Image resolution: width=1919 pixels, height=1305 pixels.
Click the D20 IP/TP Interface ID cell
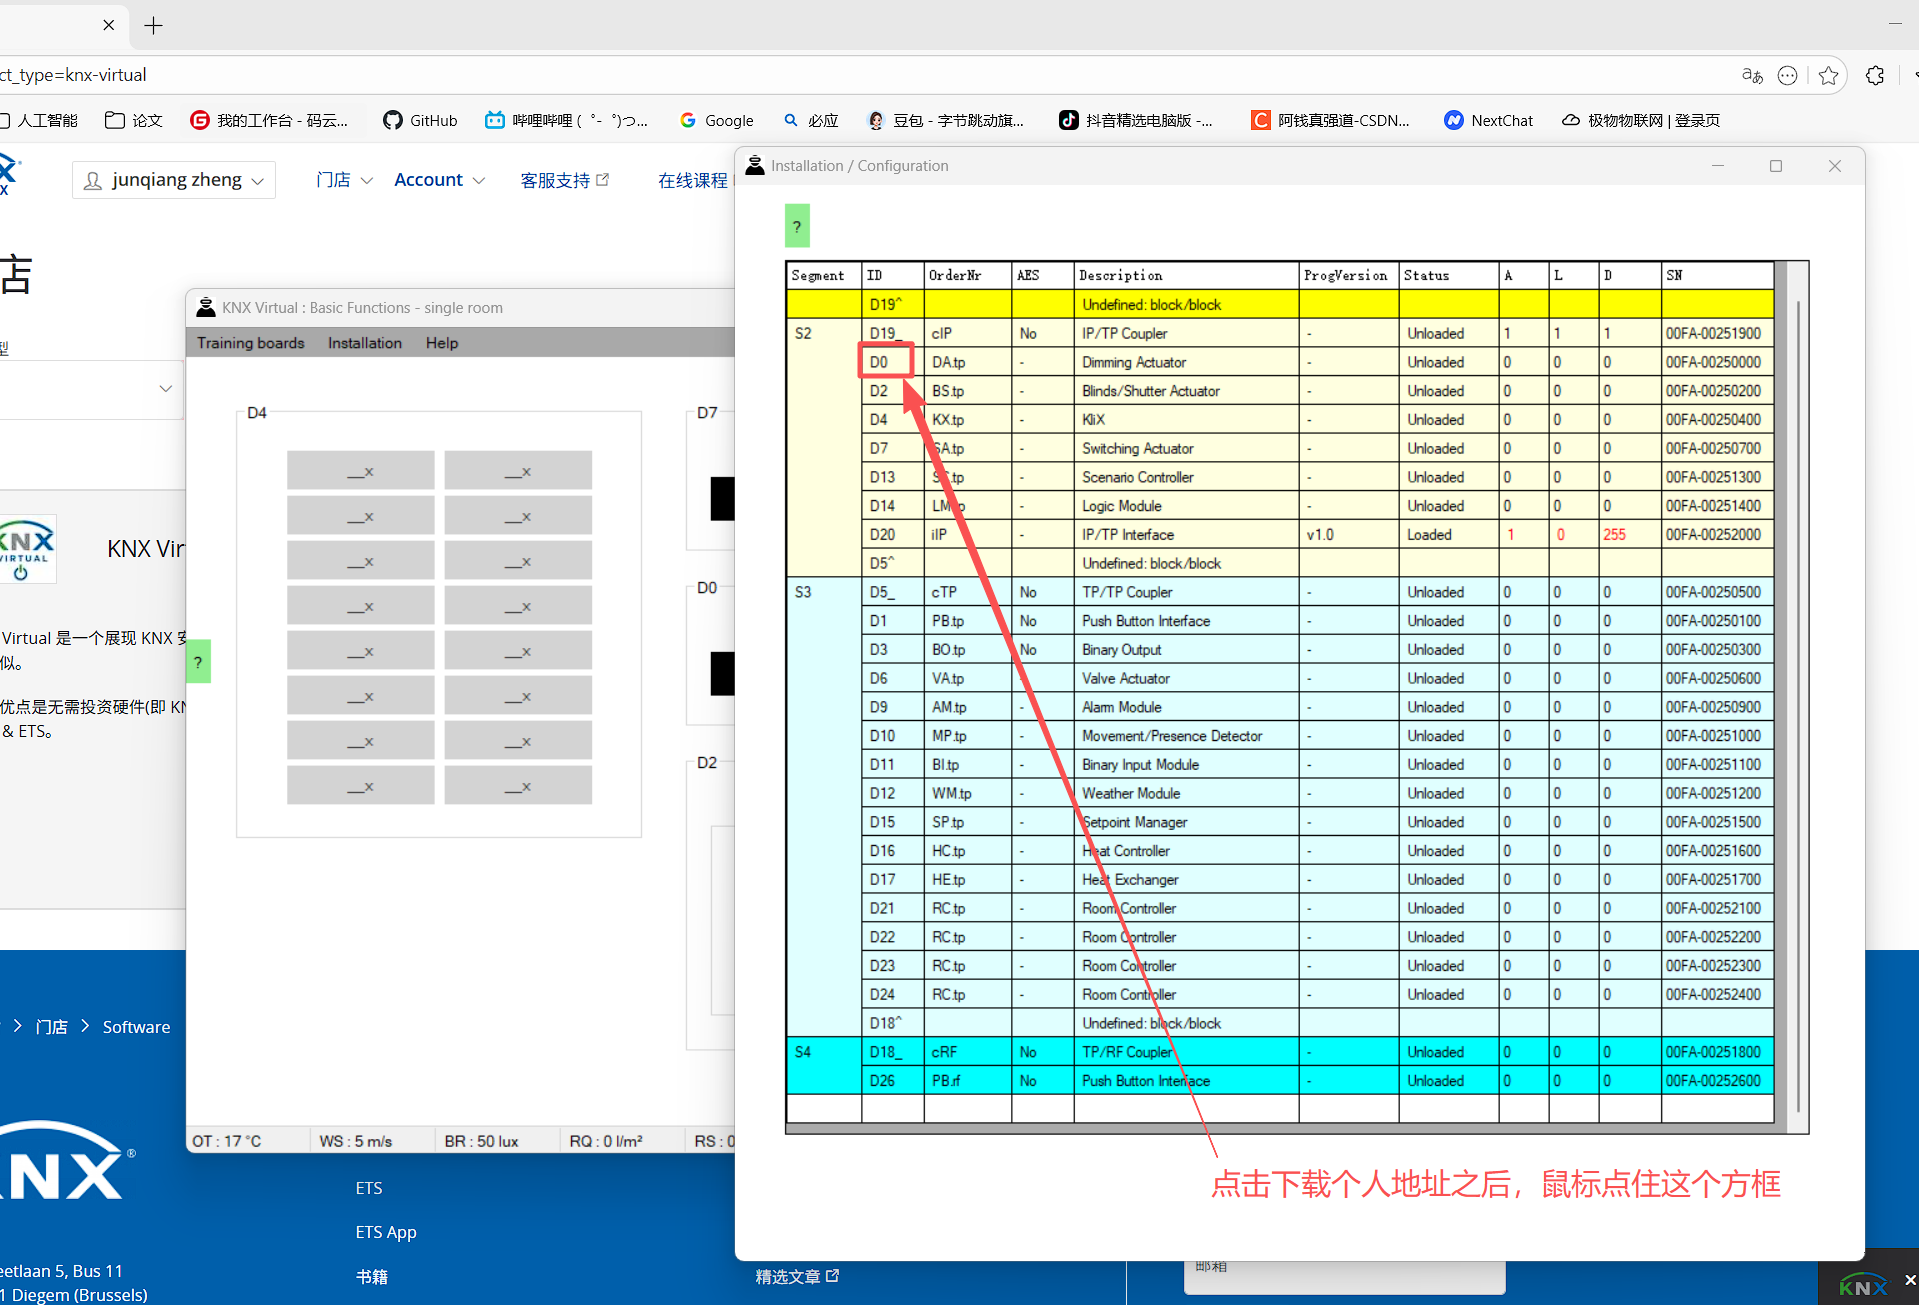[892, 535]
